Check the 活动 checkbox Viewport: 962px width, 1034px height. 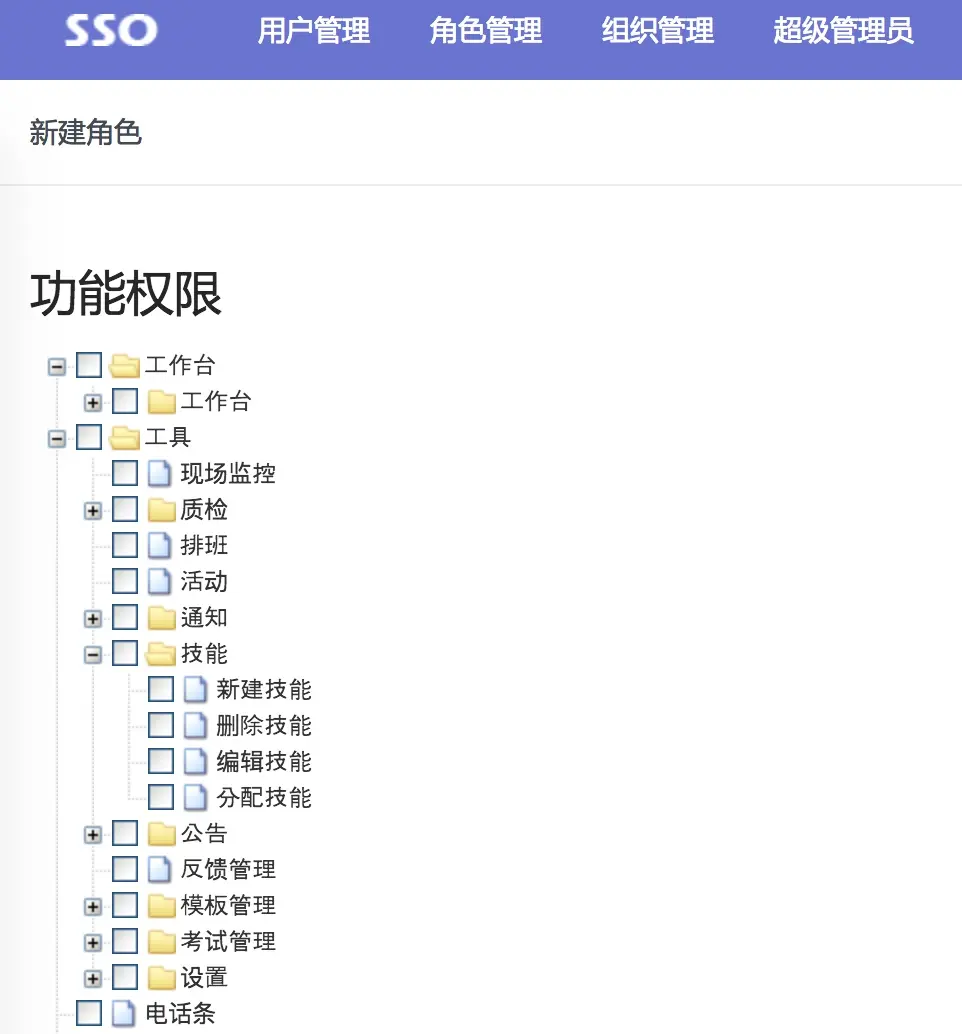tap(125, 581)
